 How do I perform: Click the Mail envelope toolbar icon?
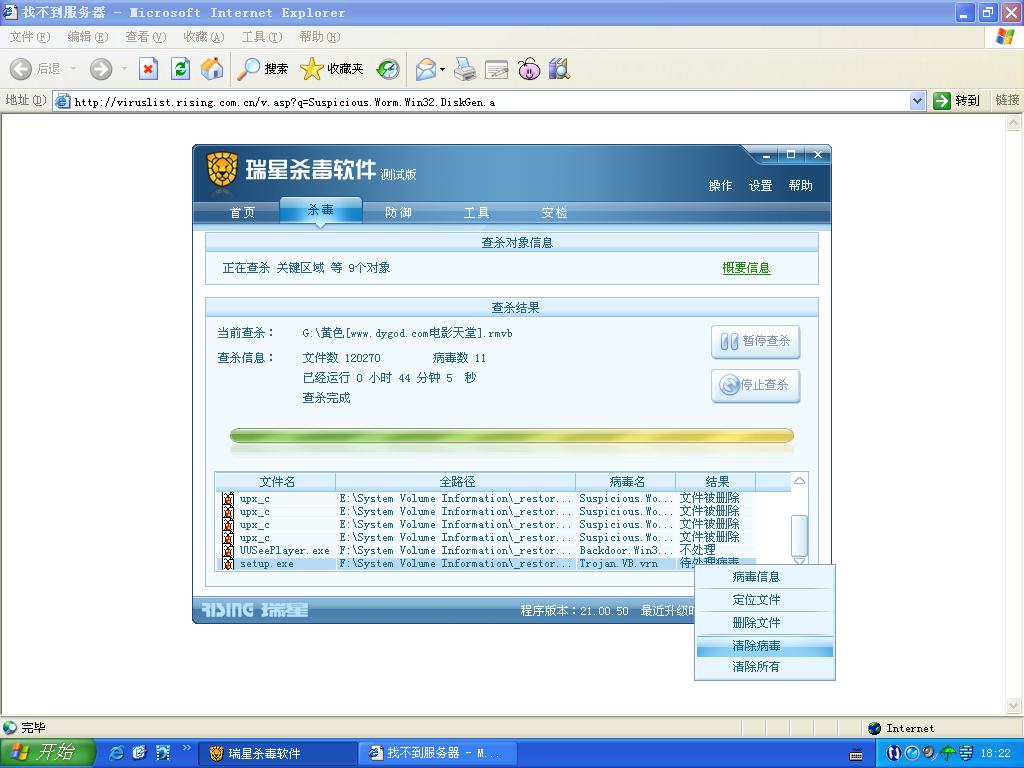pyautogui.click(x=425, y=69)
